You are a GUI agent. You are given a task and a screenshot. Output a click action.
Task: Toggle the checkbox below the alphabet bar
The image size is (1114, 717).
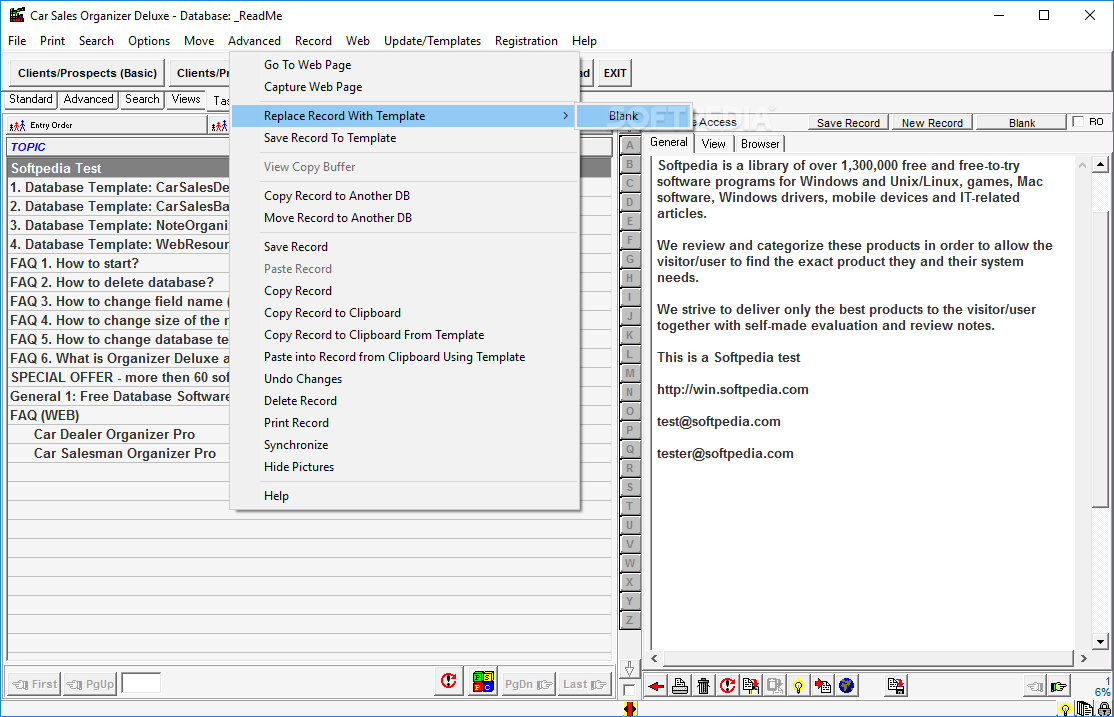pyautogui.click(x=629, y=690)
